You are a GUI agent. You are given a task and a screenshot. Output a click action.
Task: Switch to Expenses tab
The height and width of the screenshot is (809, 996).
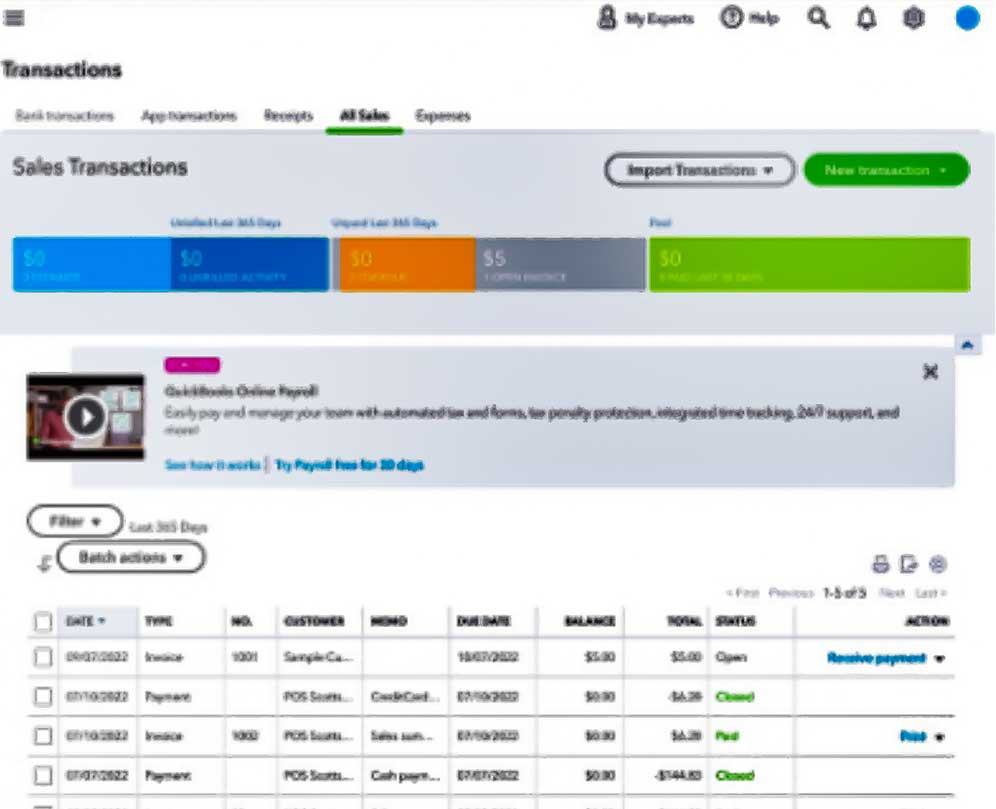443,116
